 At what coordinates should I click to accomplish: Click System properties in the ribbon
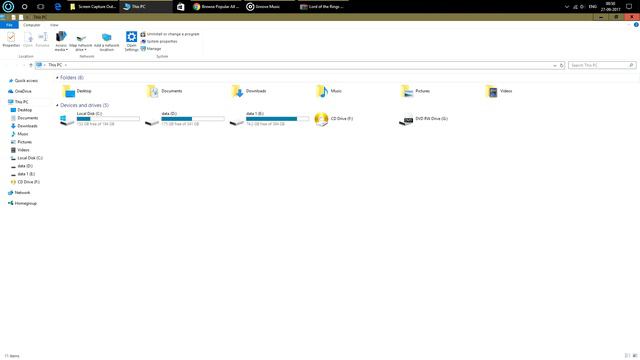pos(159,41)
